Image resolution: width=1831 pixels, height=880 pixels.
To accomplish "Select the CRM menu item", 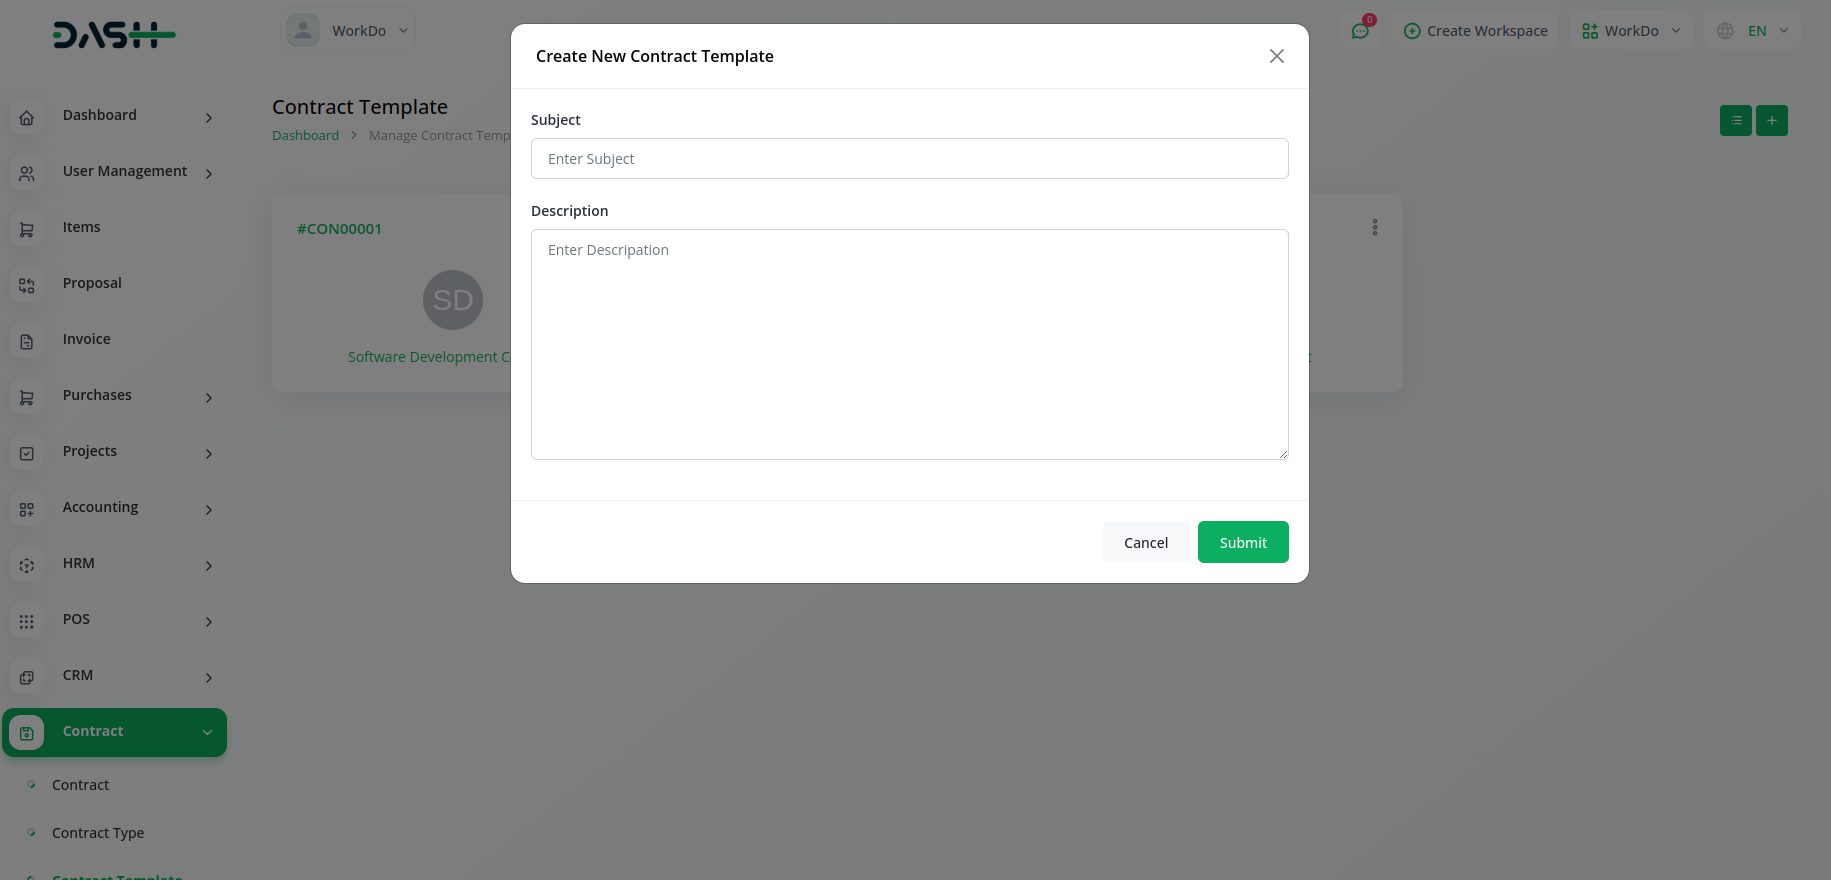I will click(78, 675).
